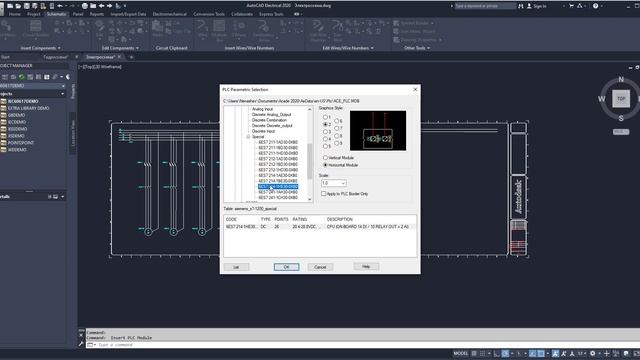The height and width of the screenshot is (360, 640).
Task: Open the Scale 1.0 dropdown
Action: pos(333,183)
